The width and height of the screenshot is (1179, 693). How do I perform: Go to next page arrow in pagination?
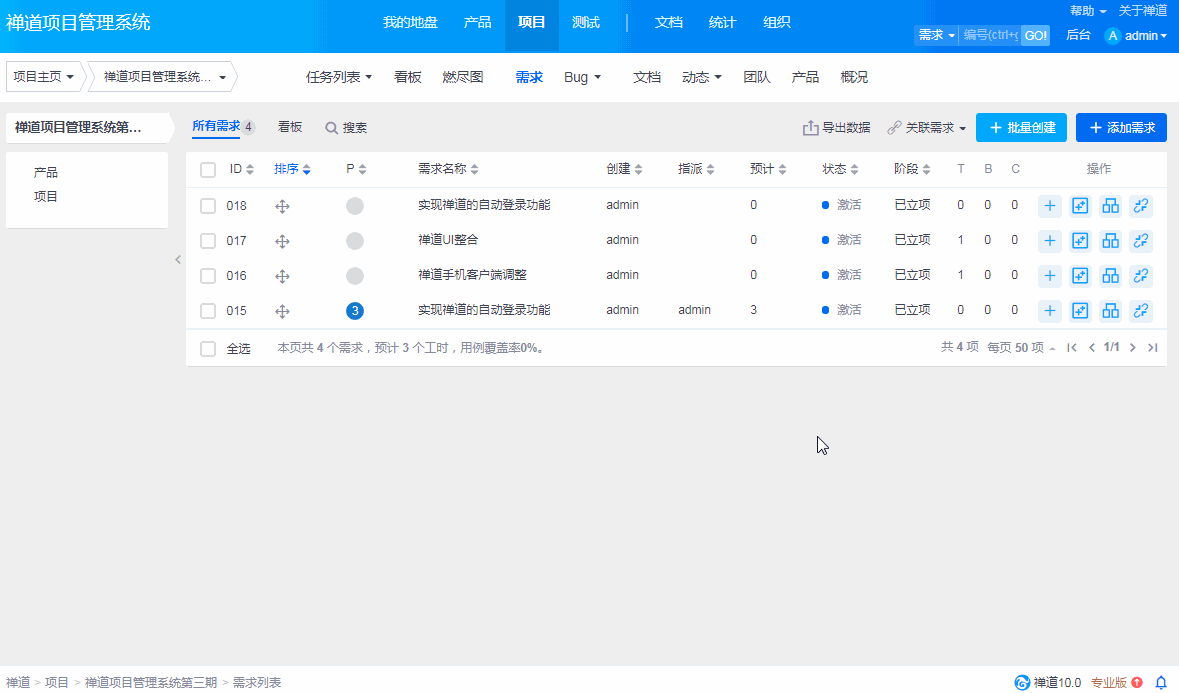[x=1133, y=348]
